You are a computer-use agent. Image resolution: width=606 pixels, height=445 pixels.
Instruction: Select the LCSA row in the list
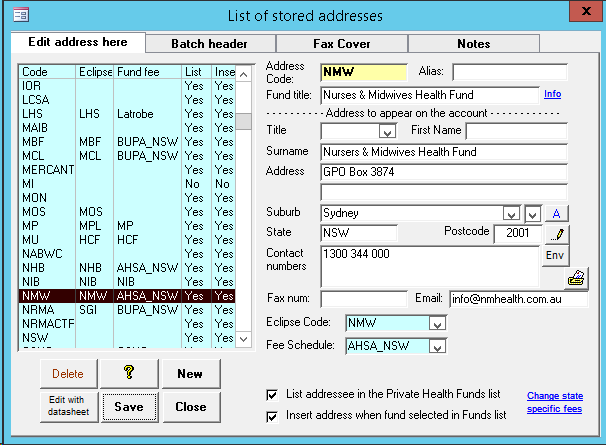[x=127, y=100]
